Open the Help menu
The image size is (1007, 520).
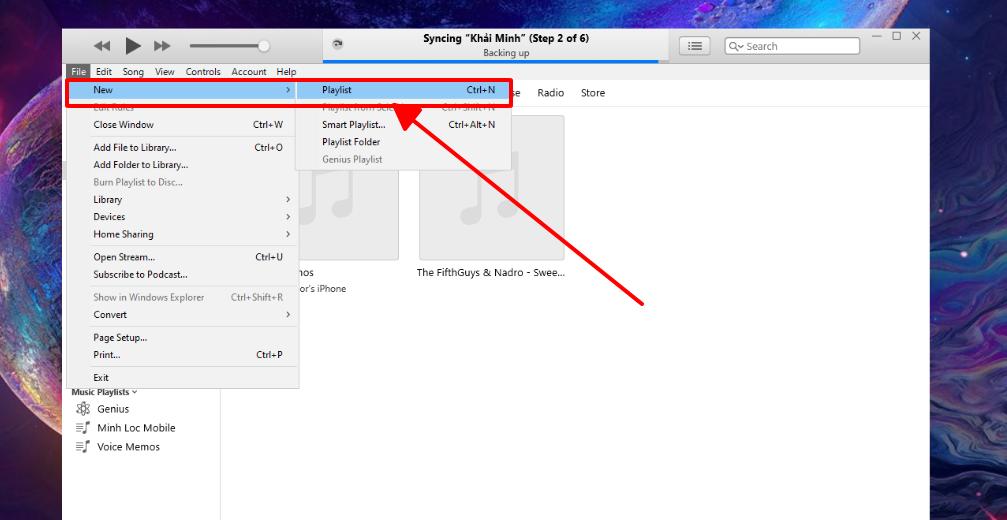click(x=286, y=71)
